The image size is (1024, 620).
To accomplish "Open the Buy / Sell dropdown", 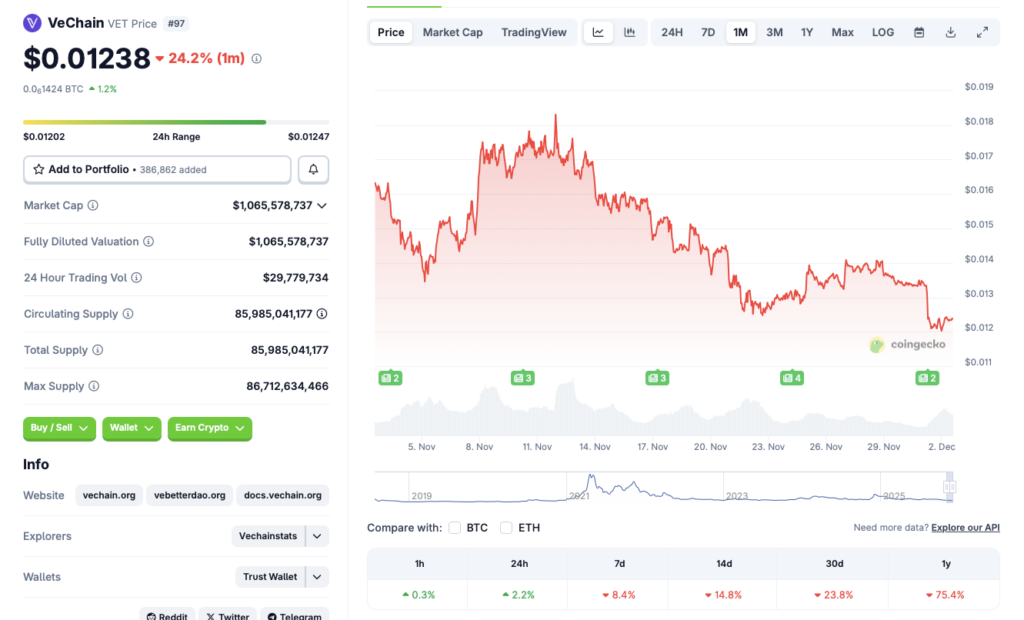I will (59, 428).
